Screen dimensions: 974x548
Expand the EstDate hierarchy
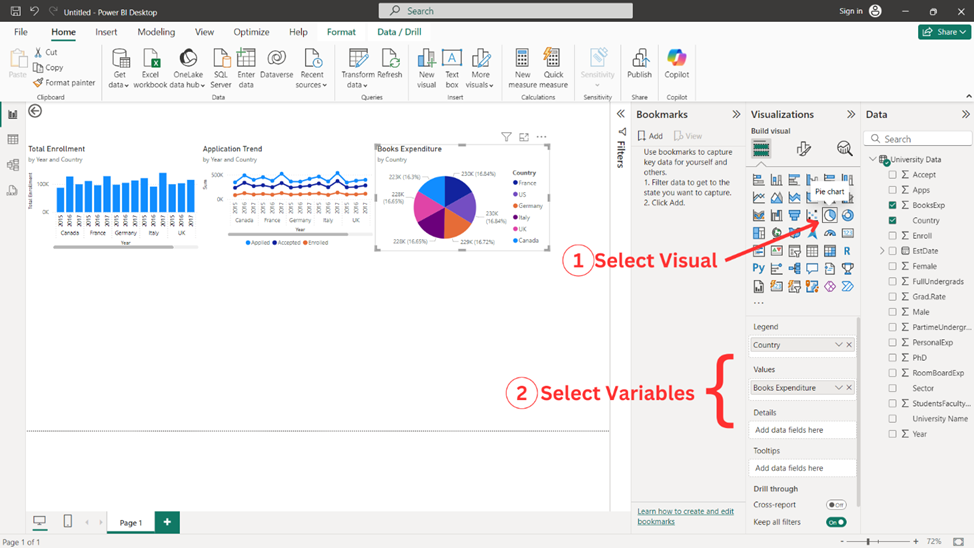[881, 251]
